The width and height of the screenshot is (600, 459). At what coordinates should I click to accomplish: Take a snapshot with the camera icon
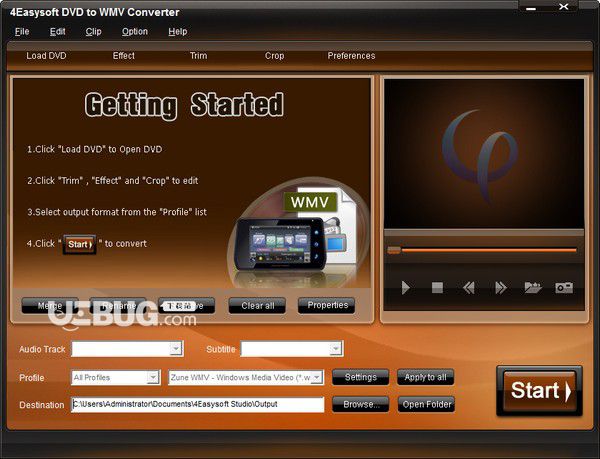coord(564,288)
